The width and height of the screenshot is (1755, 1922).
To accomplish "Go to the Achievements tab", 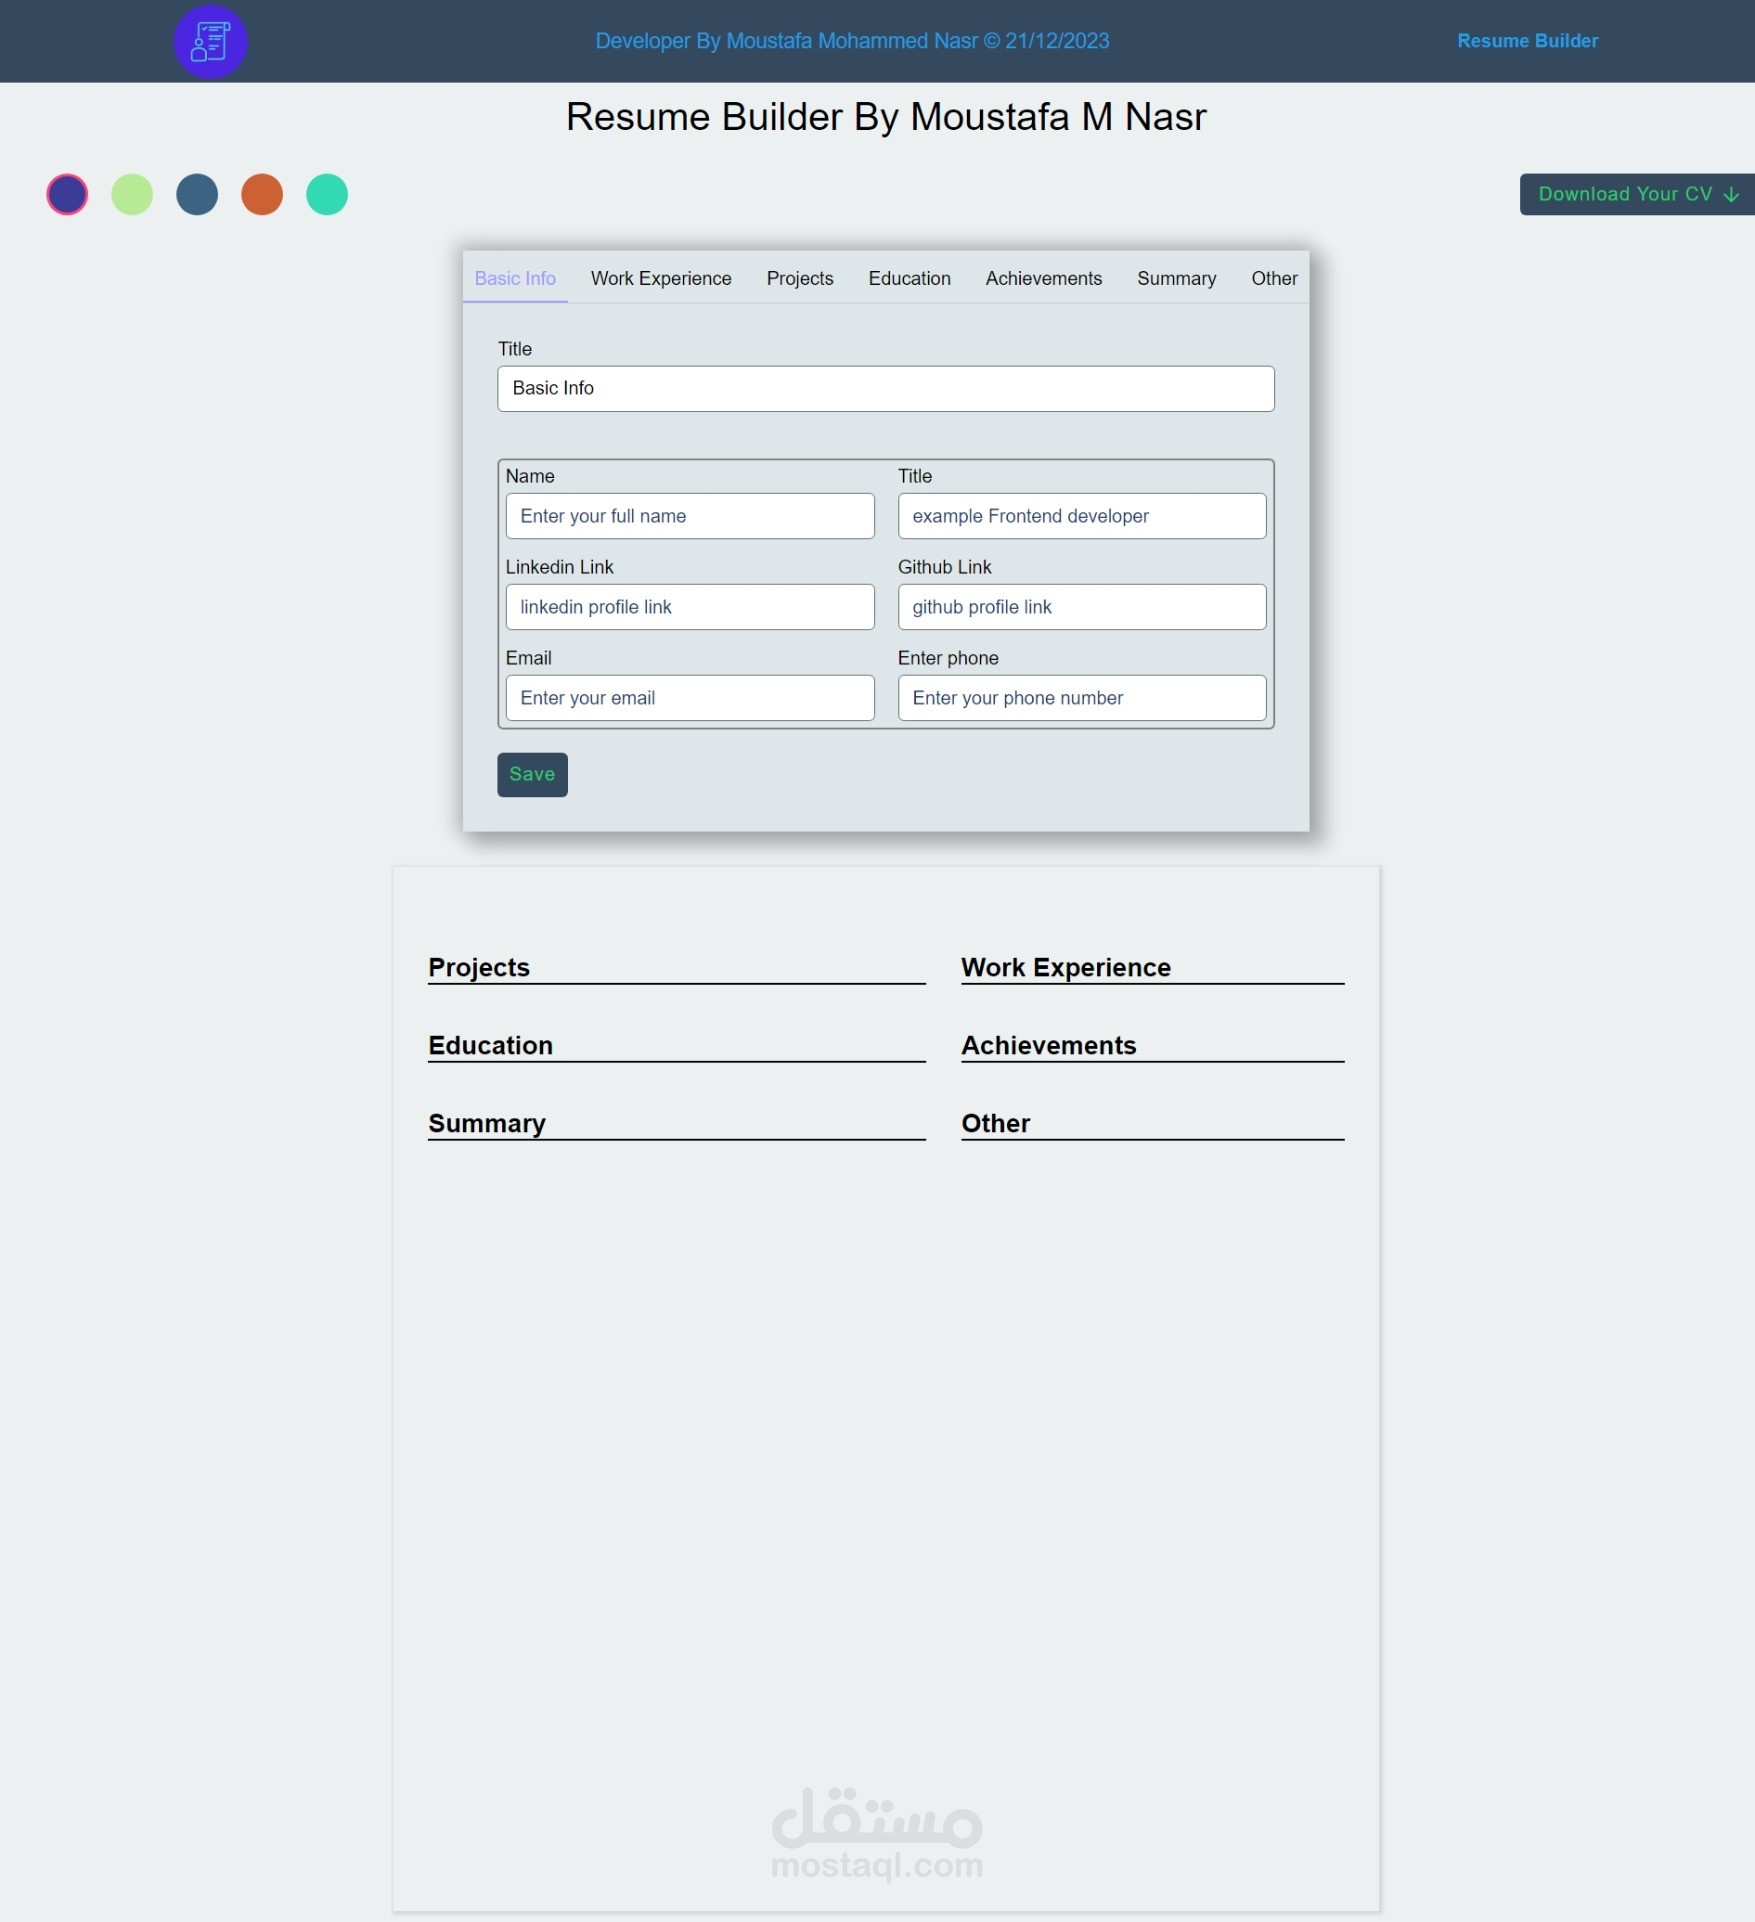I will click(1044, 278).
